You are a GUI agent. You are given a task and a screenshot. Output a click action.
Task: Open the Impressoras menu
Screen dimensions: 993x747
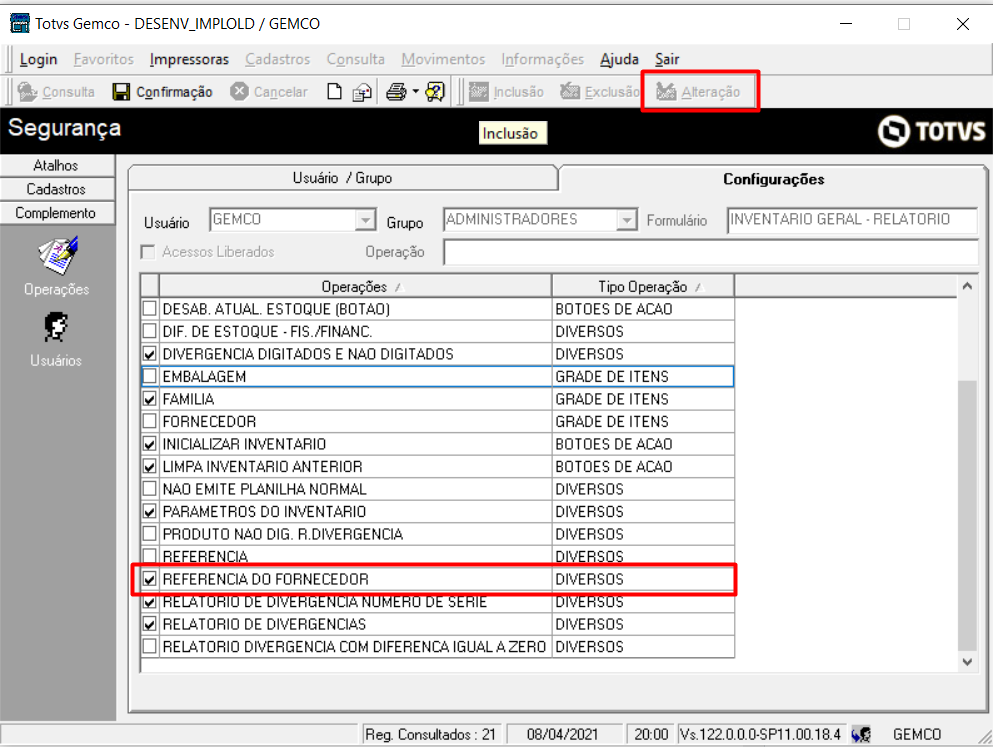coord(189,59)
